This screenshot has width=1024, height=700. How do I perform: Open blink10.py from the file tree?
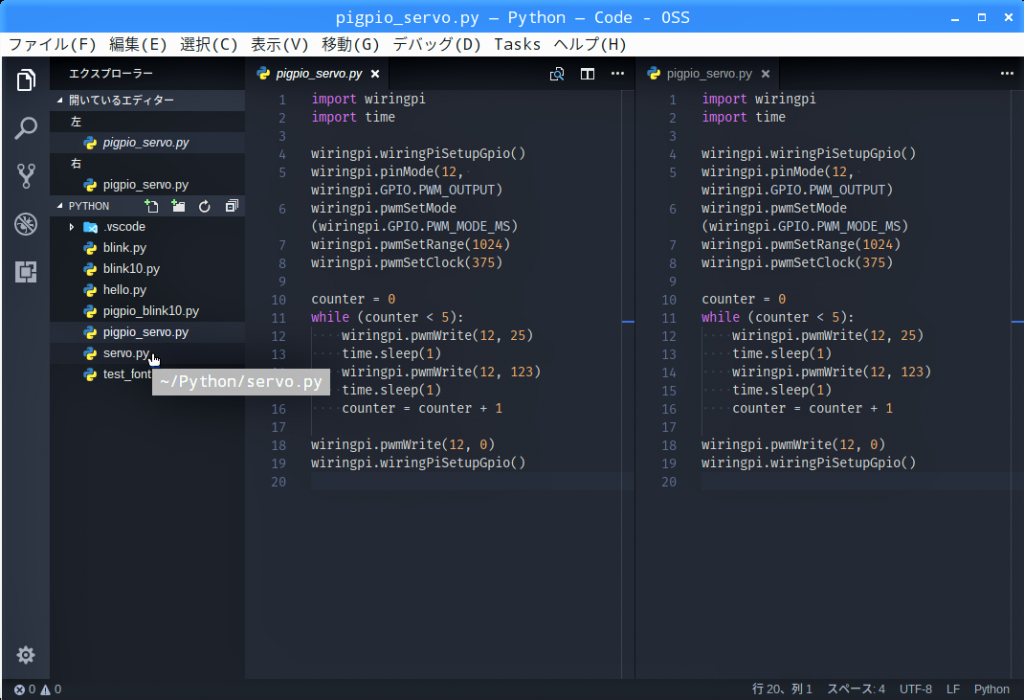click(131, 269)
